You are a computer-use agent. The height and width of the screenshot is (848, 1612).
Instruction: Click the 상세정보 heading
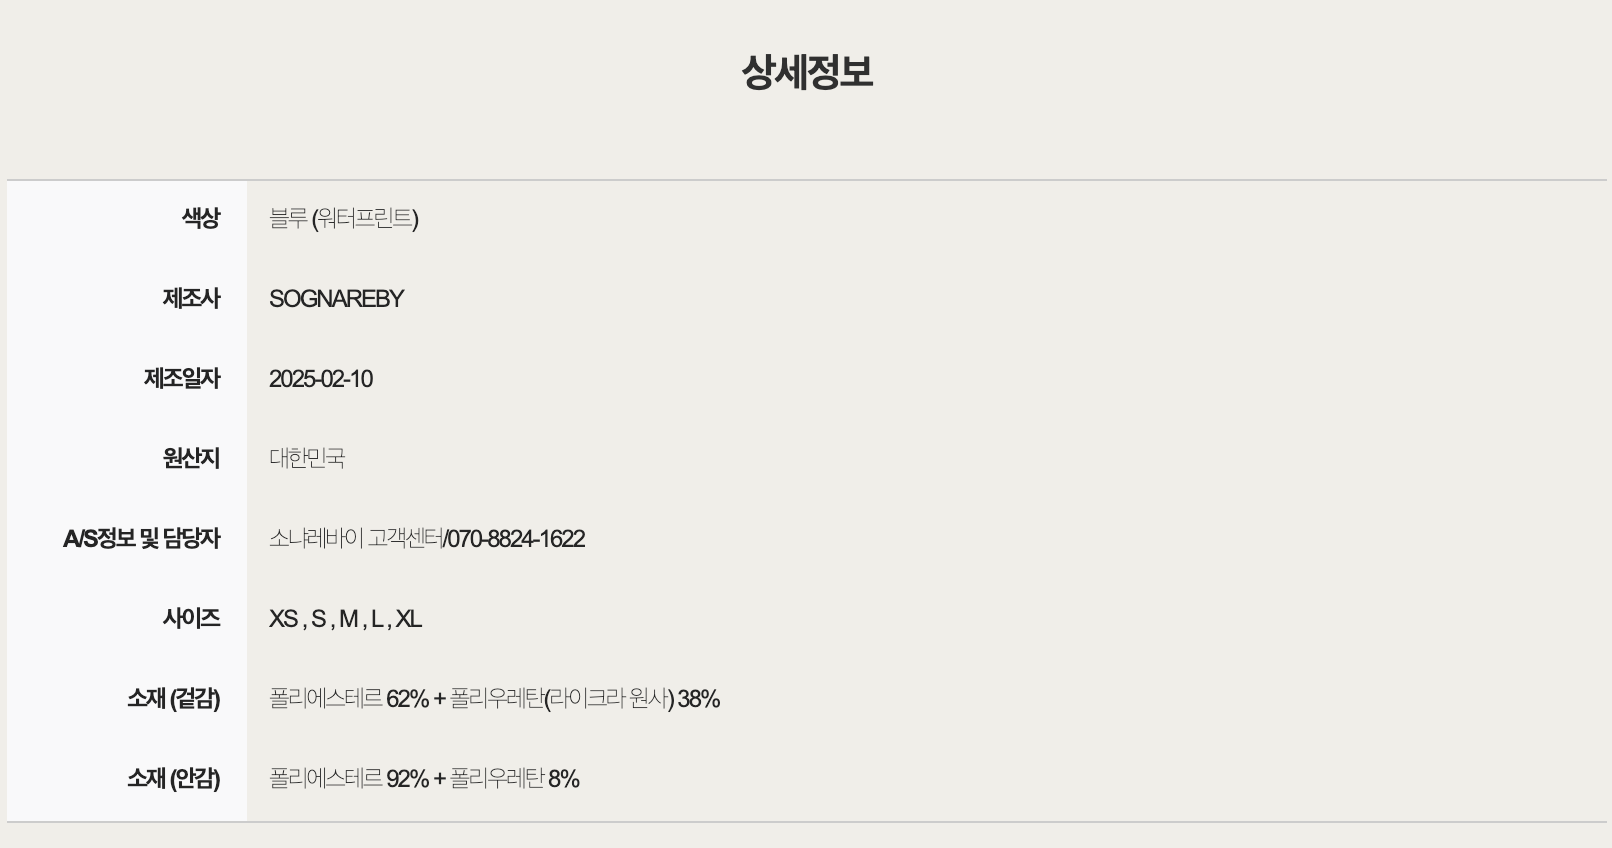coord(807,72)
